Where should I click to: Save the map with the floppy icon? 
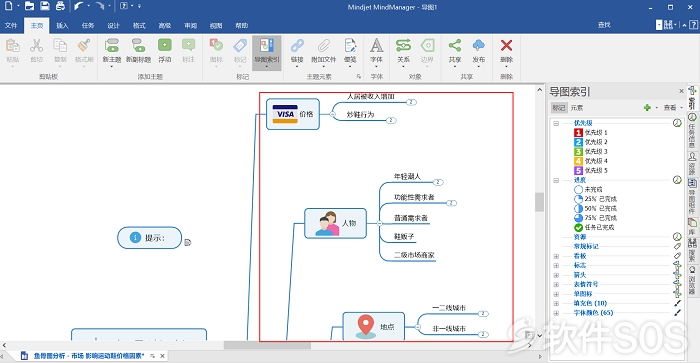coord(45,6)
